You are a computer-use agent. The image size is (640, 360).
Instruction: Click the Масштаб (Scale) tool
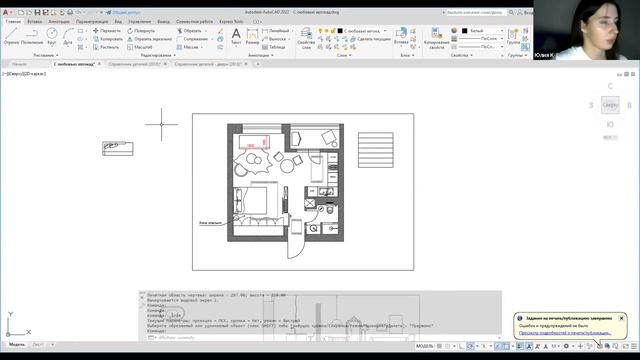tap(140, 47)
